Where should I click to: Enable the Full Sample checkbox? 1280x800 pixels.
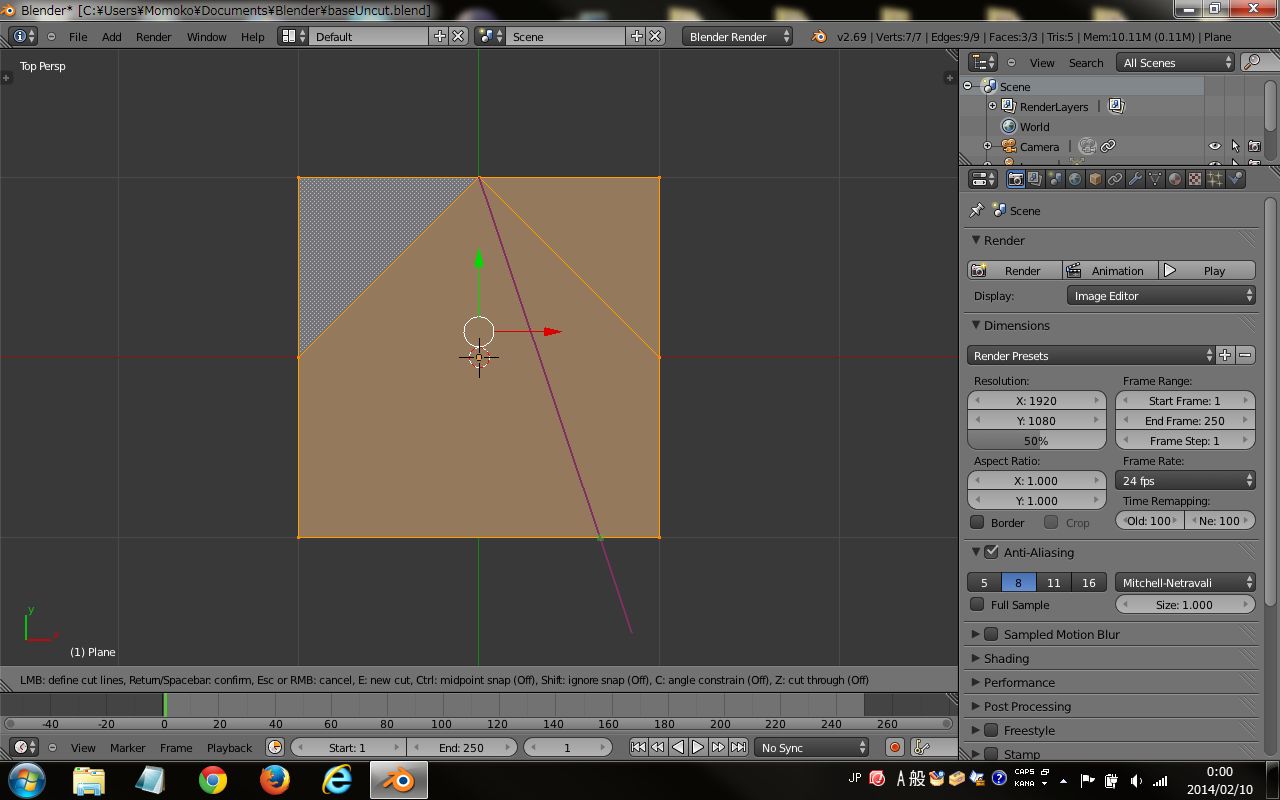978,604
